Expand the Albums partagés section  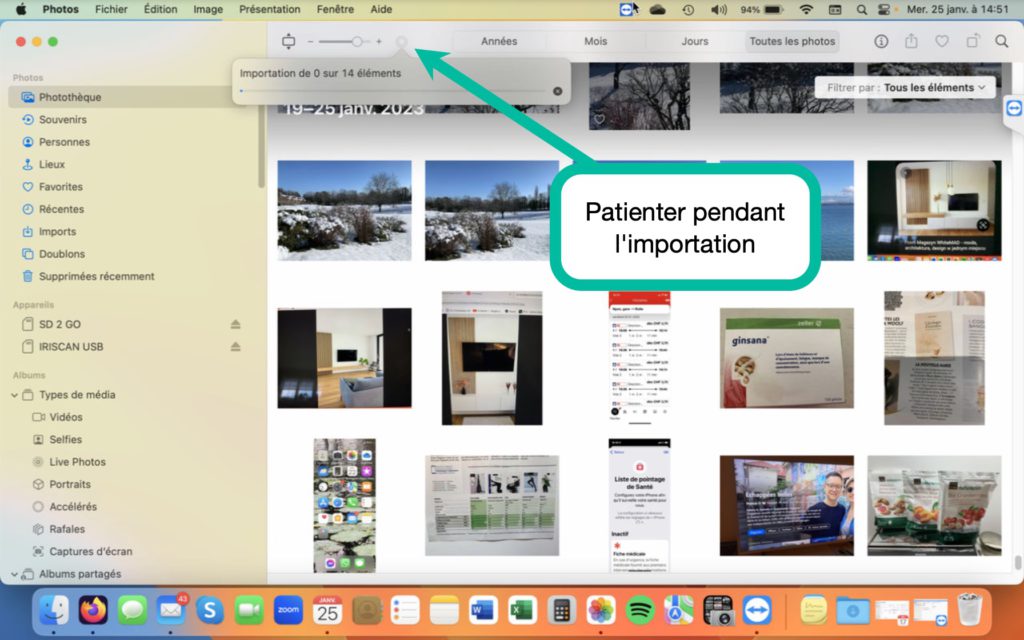(17, 575)
